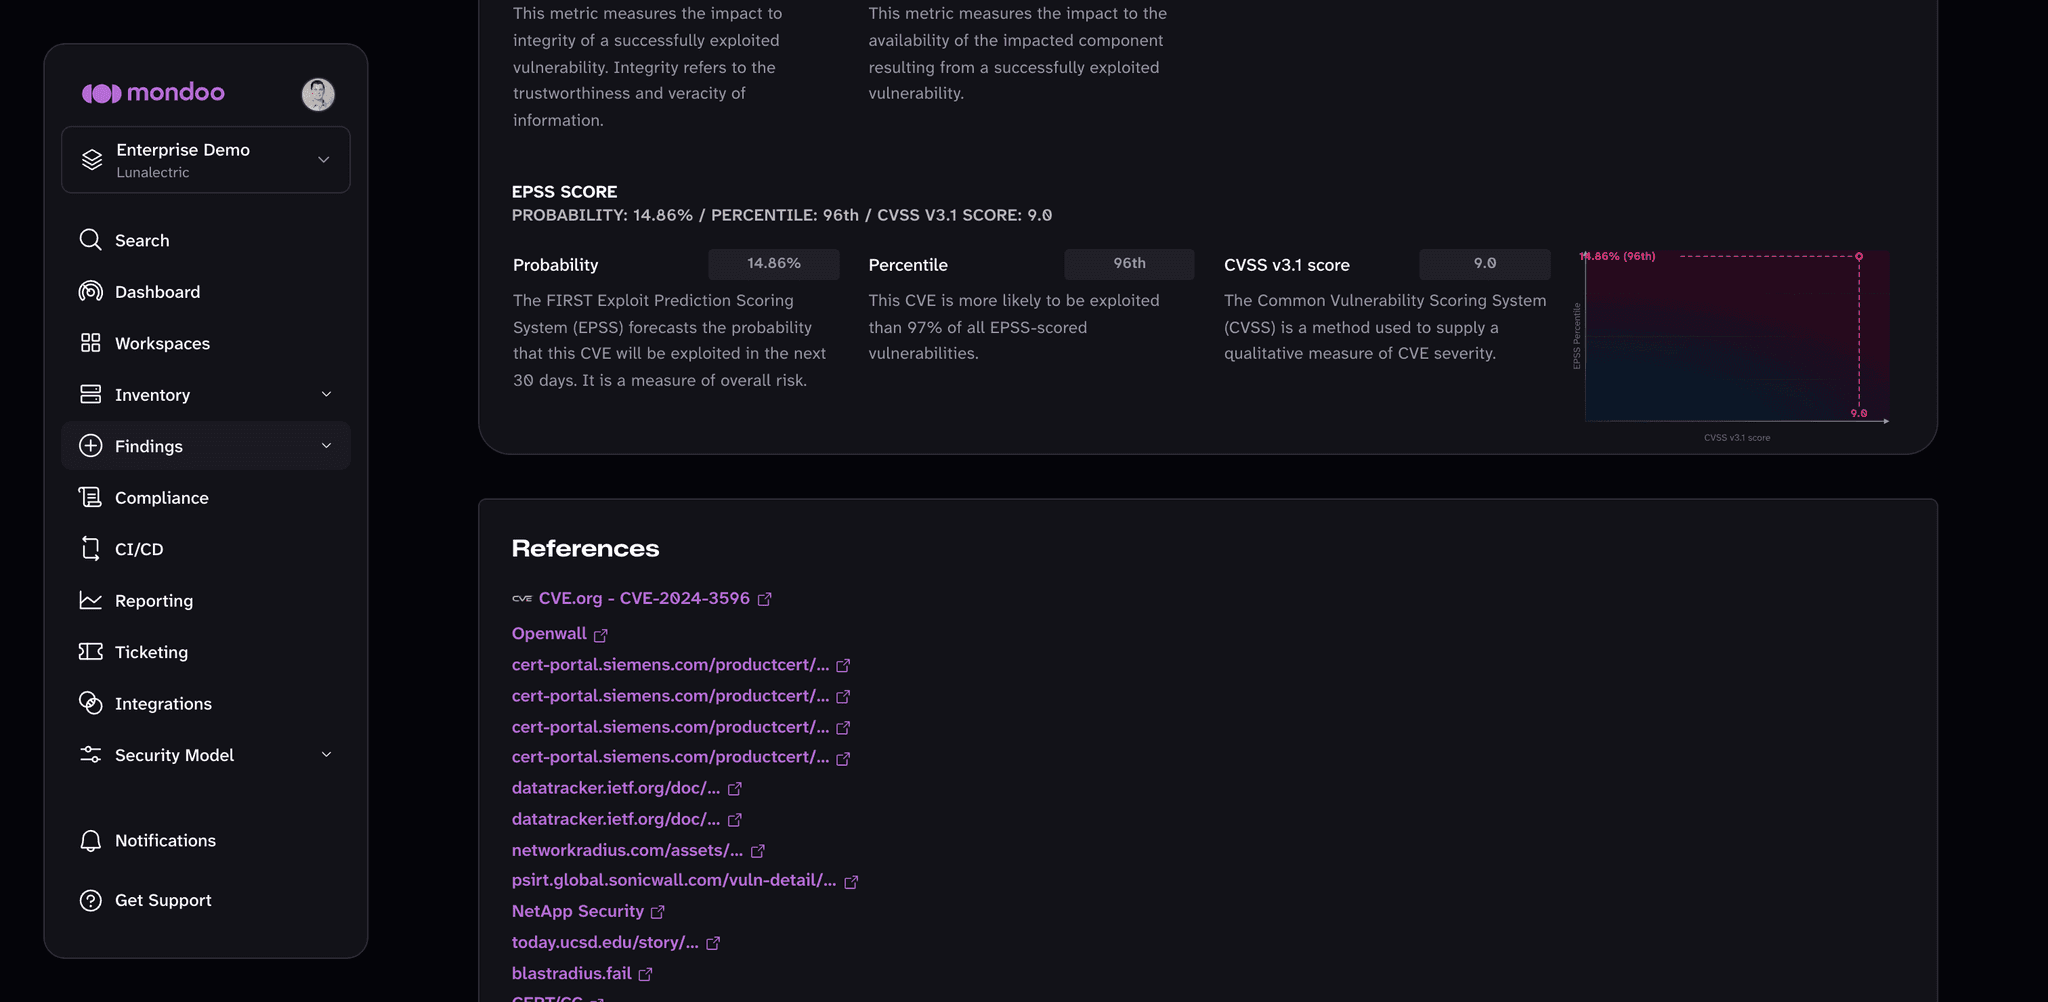Expand the Security Model chevron

coord(326,755)
